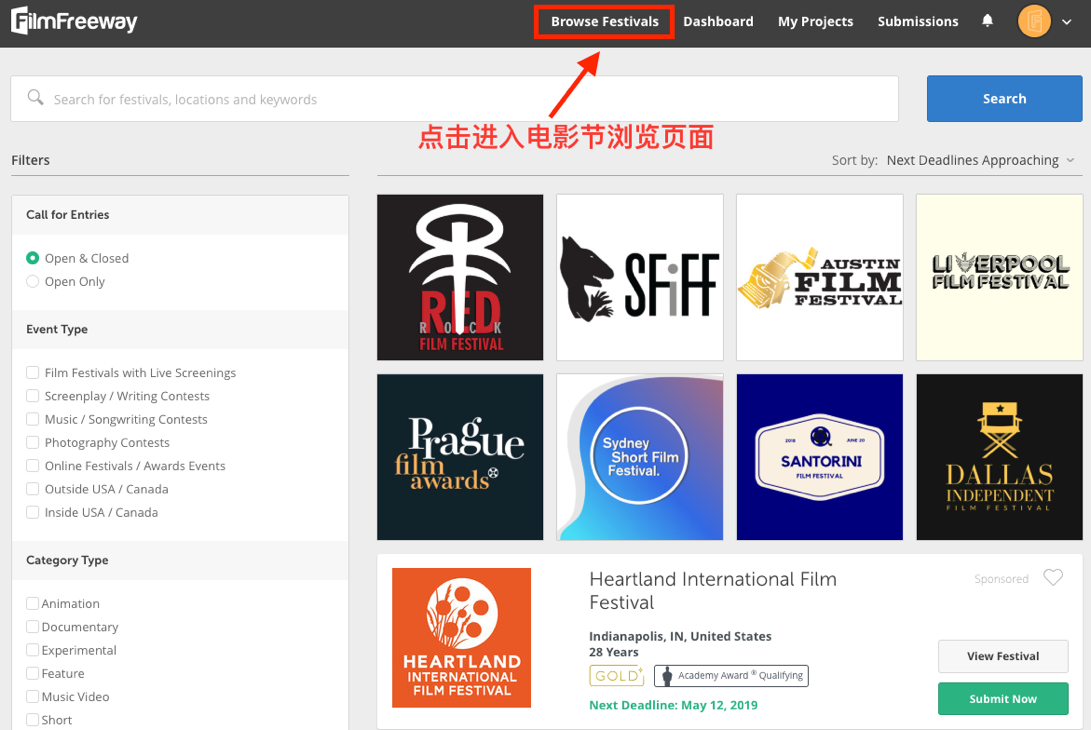Viewport: 1091px width, 730px height.
Task: Check Short category
Action: click(x=33, y=720)
